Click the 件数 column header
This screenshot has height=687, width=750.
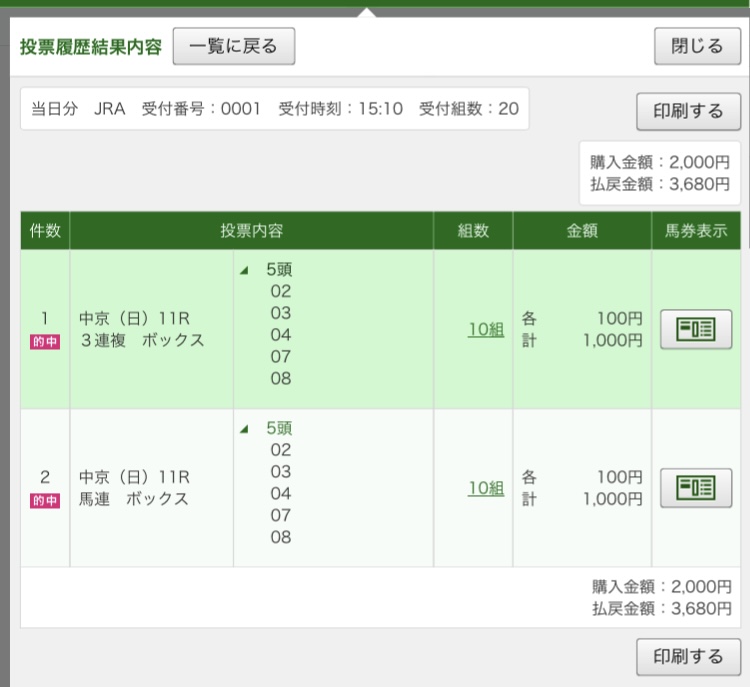[45, 231]
